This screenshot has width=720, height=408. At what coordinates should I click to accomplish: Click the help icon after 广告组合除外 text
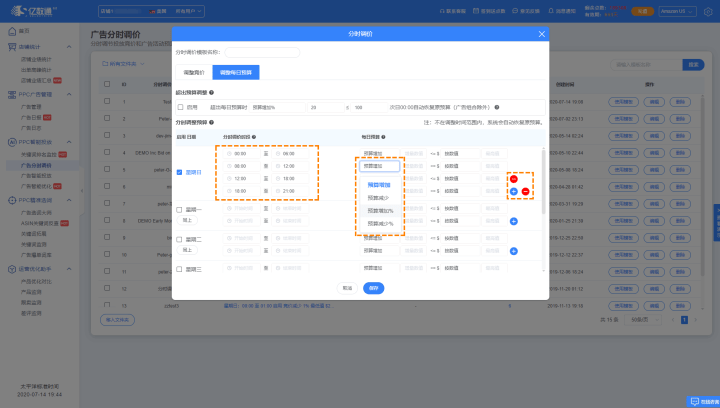496,107
